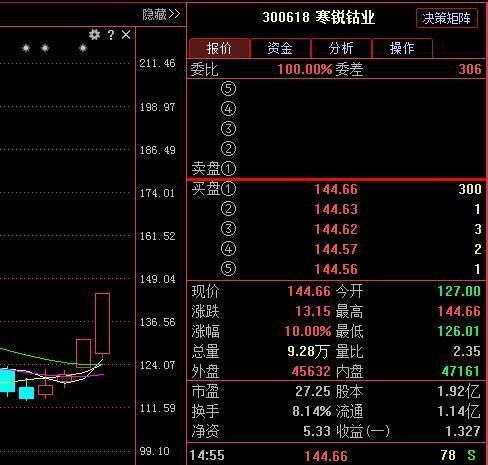
Task: Select the 现价 144.66 value
Action: point(309,291)
